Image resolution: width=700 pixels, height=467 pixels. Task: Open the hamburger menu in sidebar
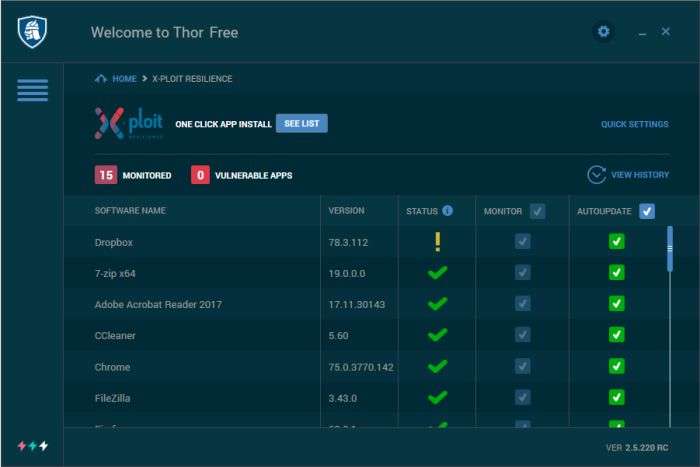pos(33,90)
